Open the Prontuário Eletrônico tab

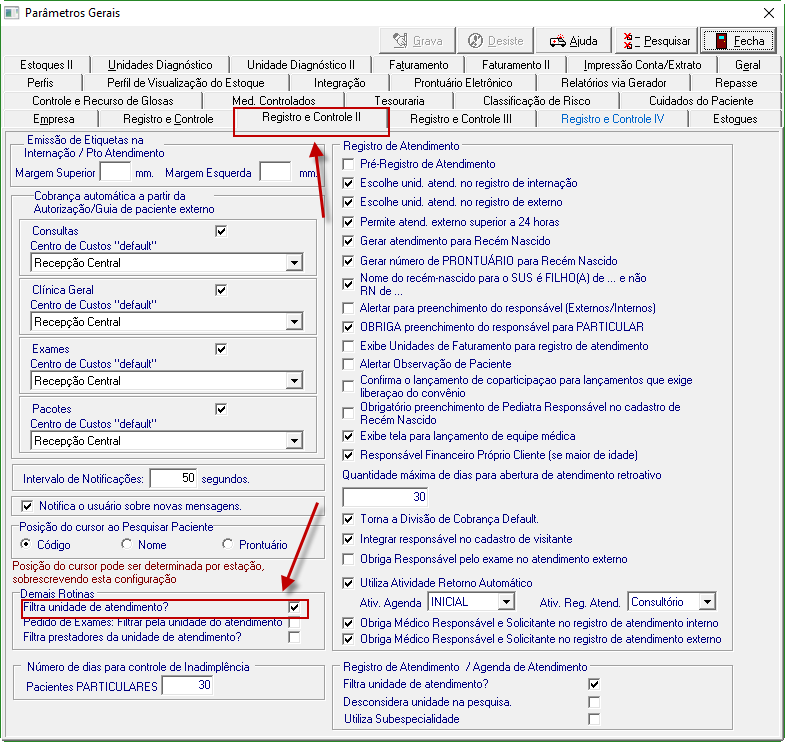[463, 83]
